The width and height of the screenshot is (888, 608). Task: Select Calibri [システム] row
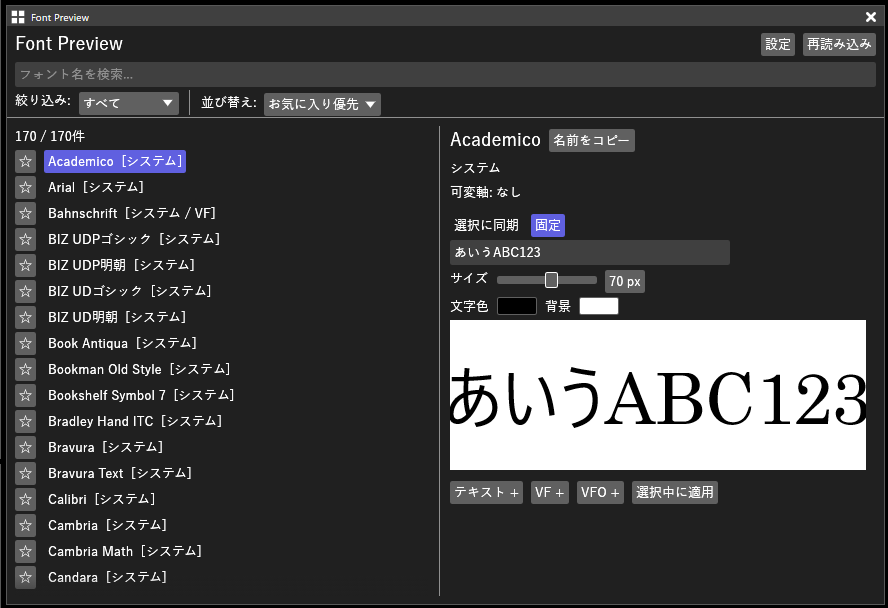tap(101, 500)
